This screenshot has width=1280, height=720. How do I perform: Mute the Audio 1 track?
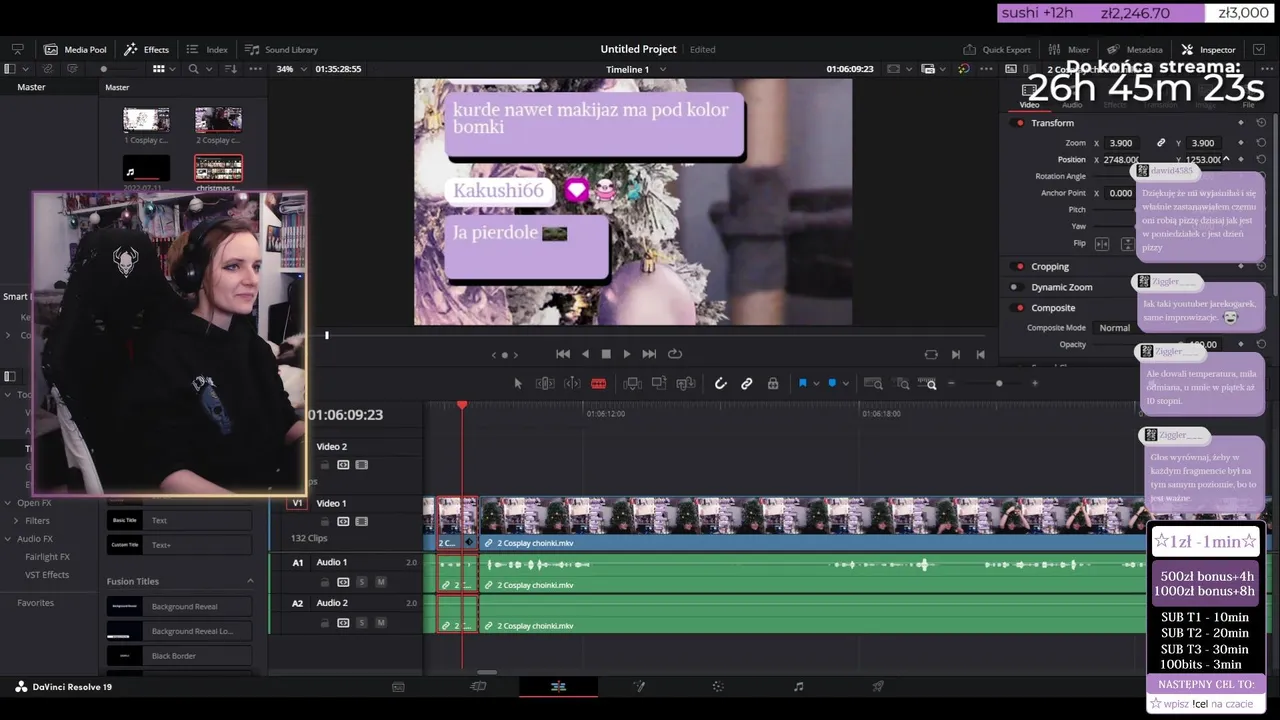tap(380, 582)
